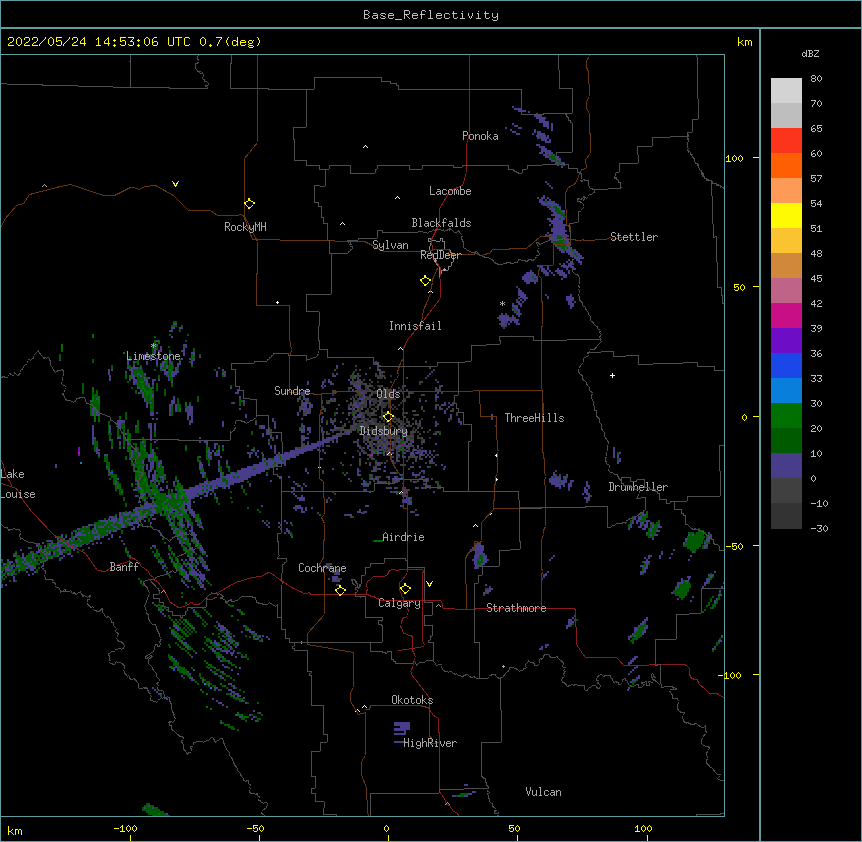Click the 100 tick on the right axis
Viewport: 862px width, 842px height.
734,158
